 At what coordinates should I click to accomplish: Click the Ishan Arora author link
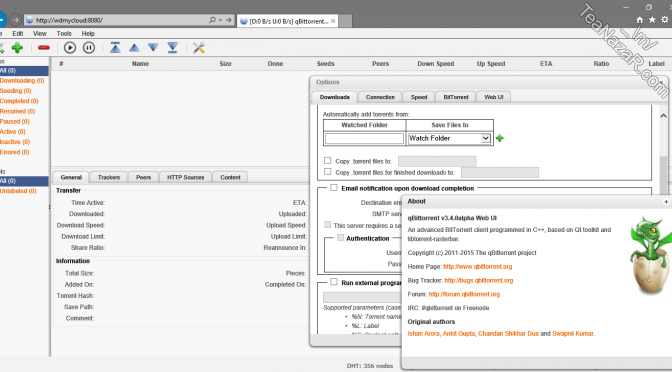423,333
